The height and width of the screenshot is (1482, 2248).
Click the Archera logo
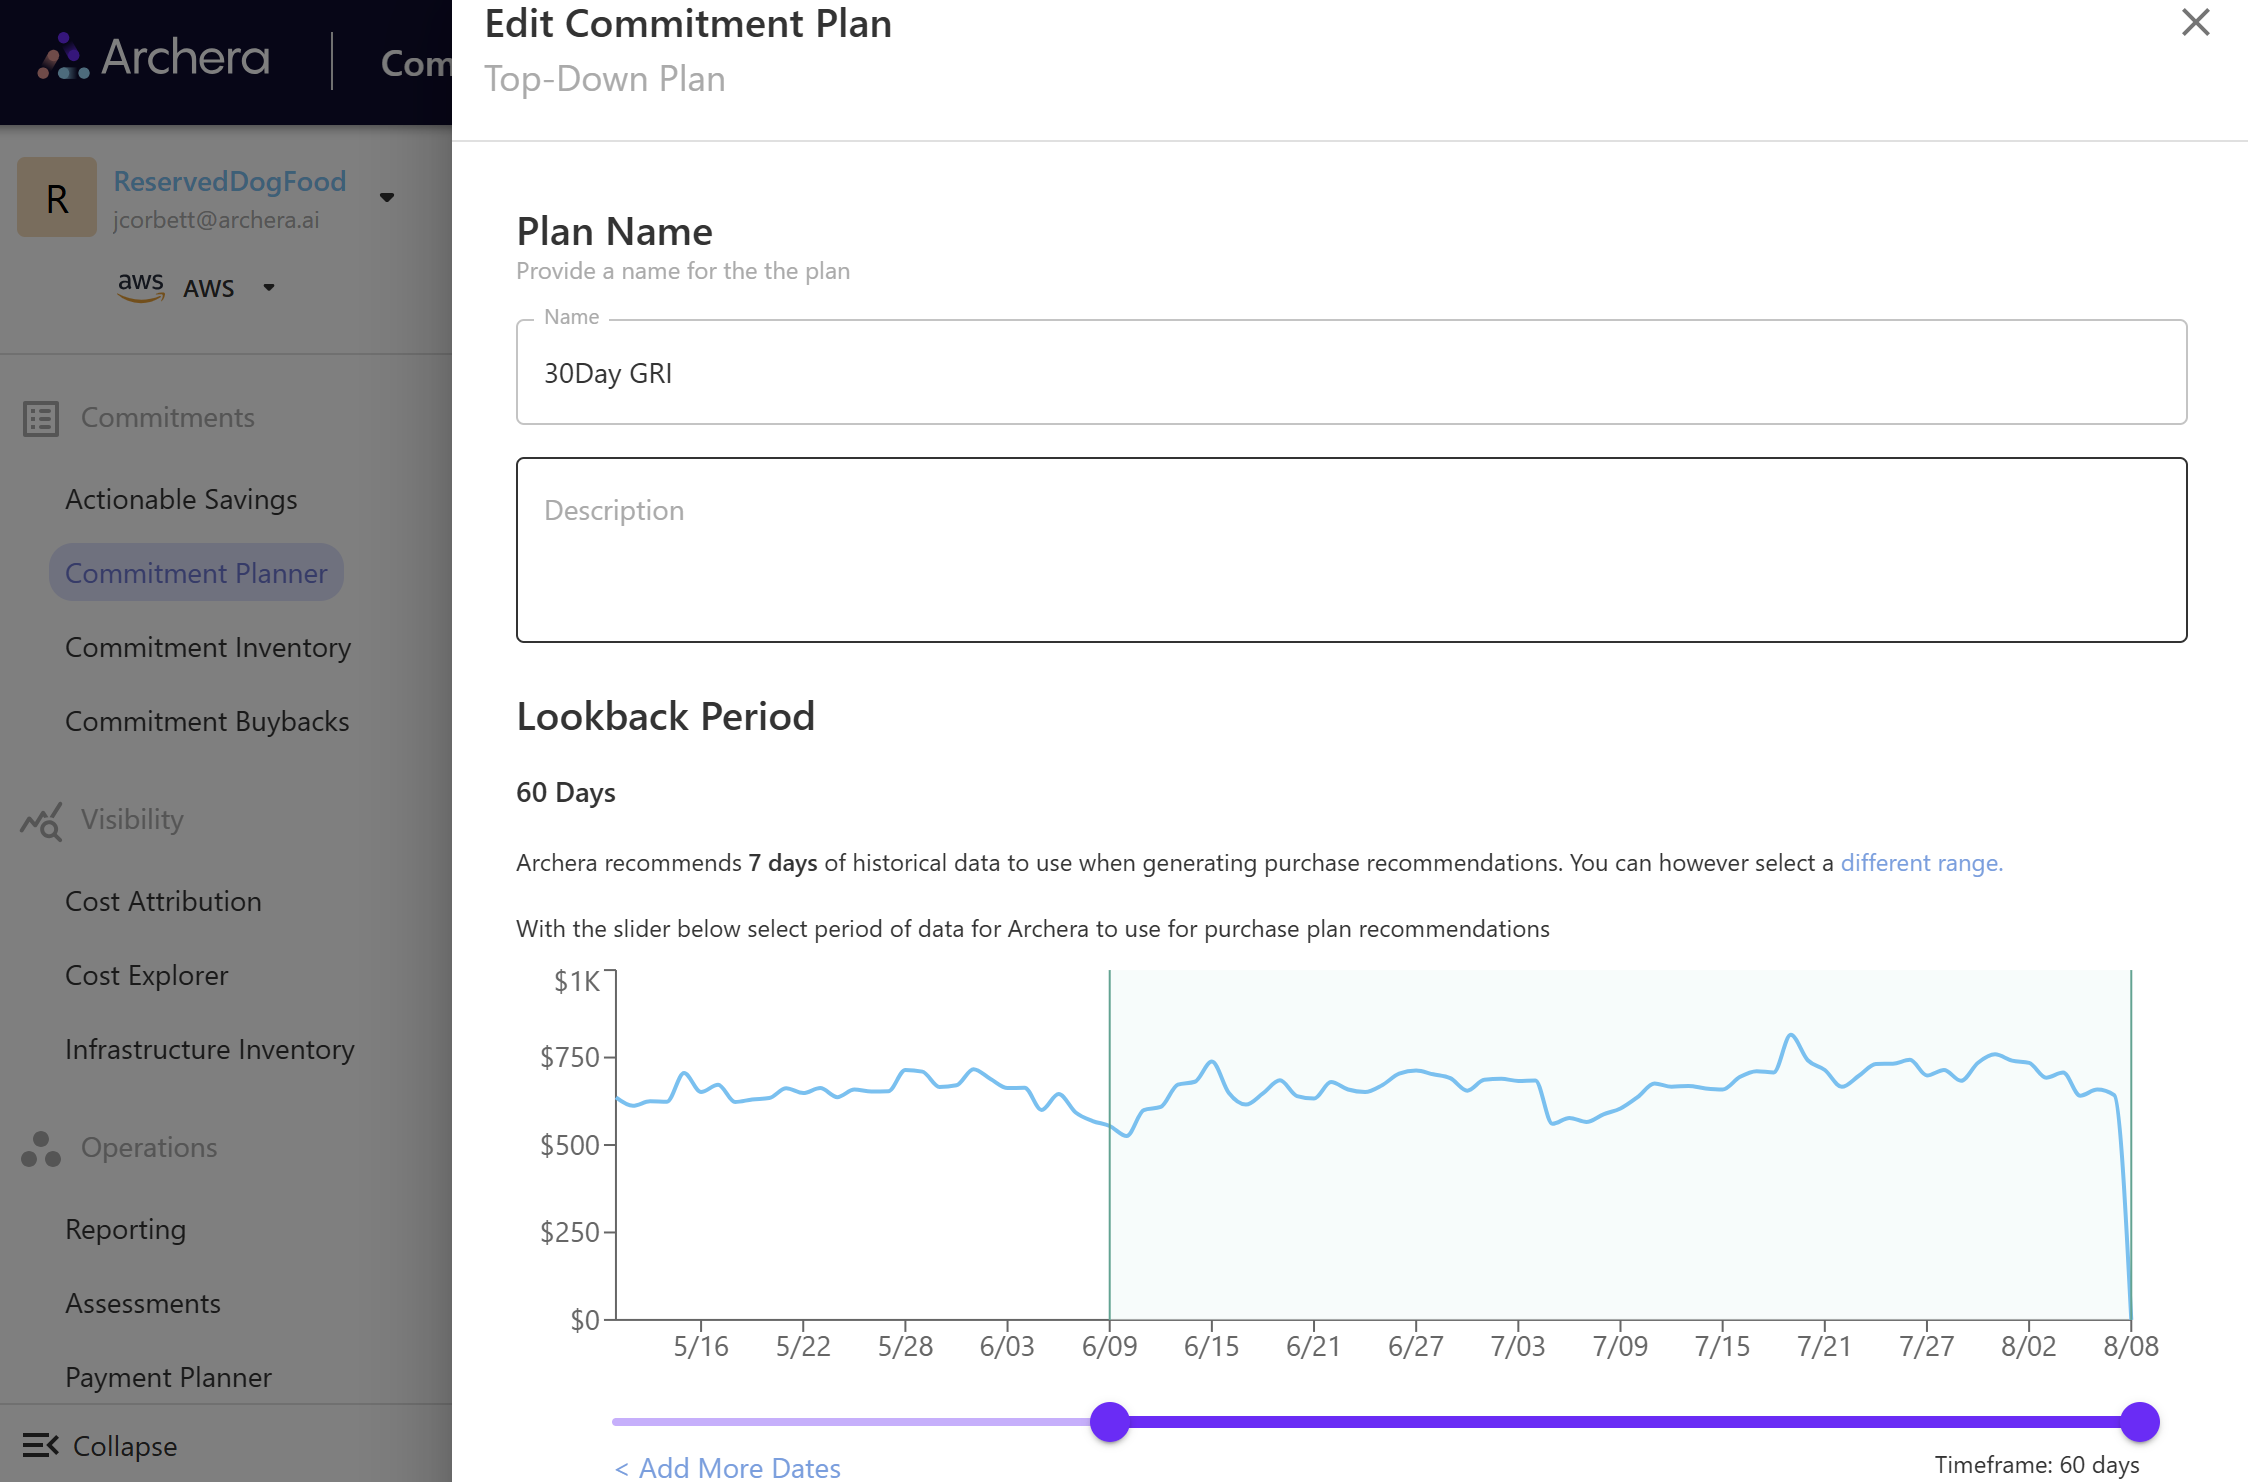point(152,60)
